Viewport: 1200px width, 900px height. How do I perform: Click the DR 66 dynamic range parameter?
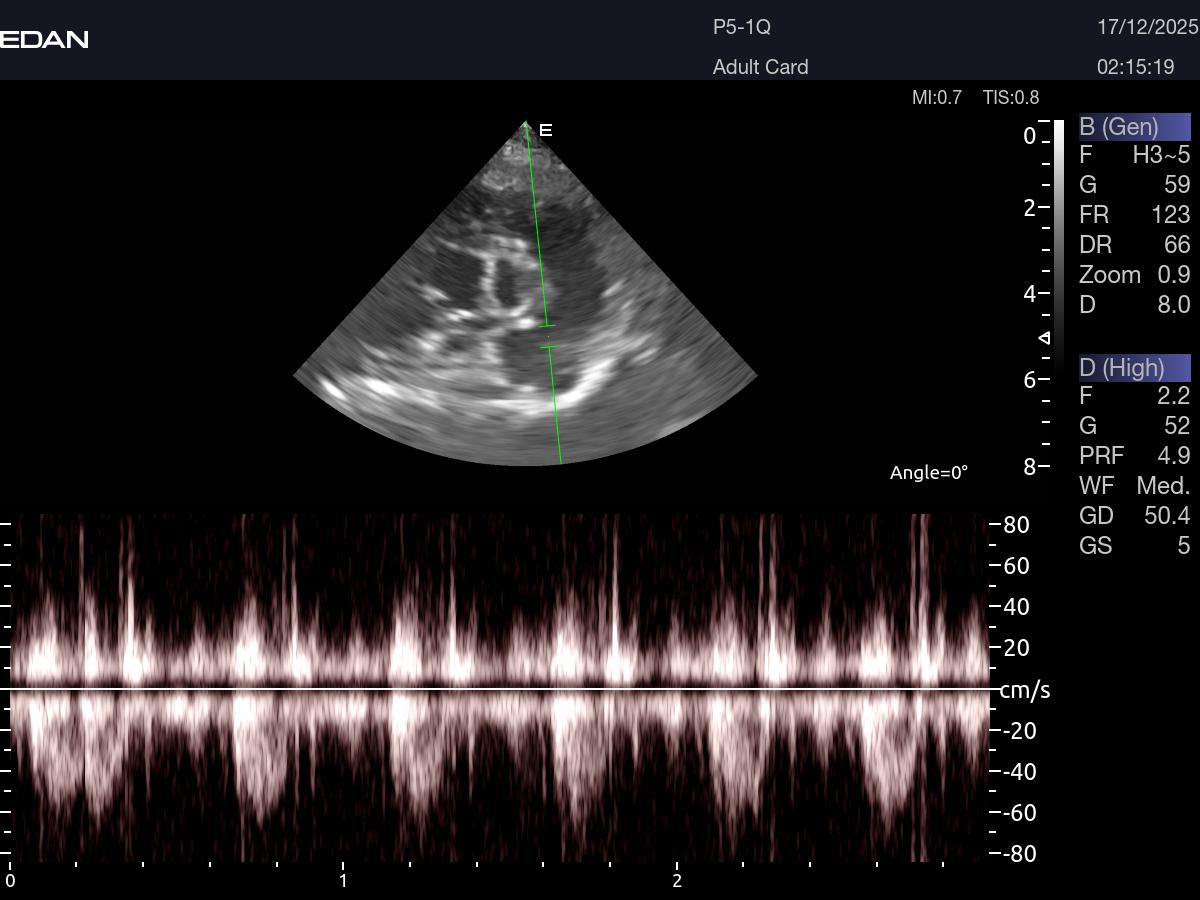tap(1134, 245)
